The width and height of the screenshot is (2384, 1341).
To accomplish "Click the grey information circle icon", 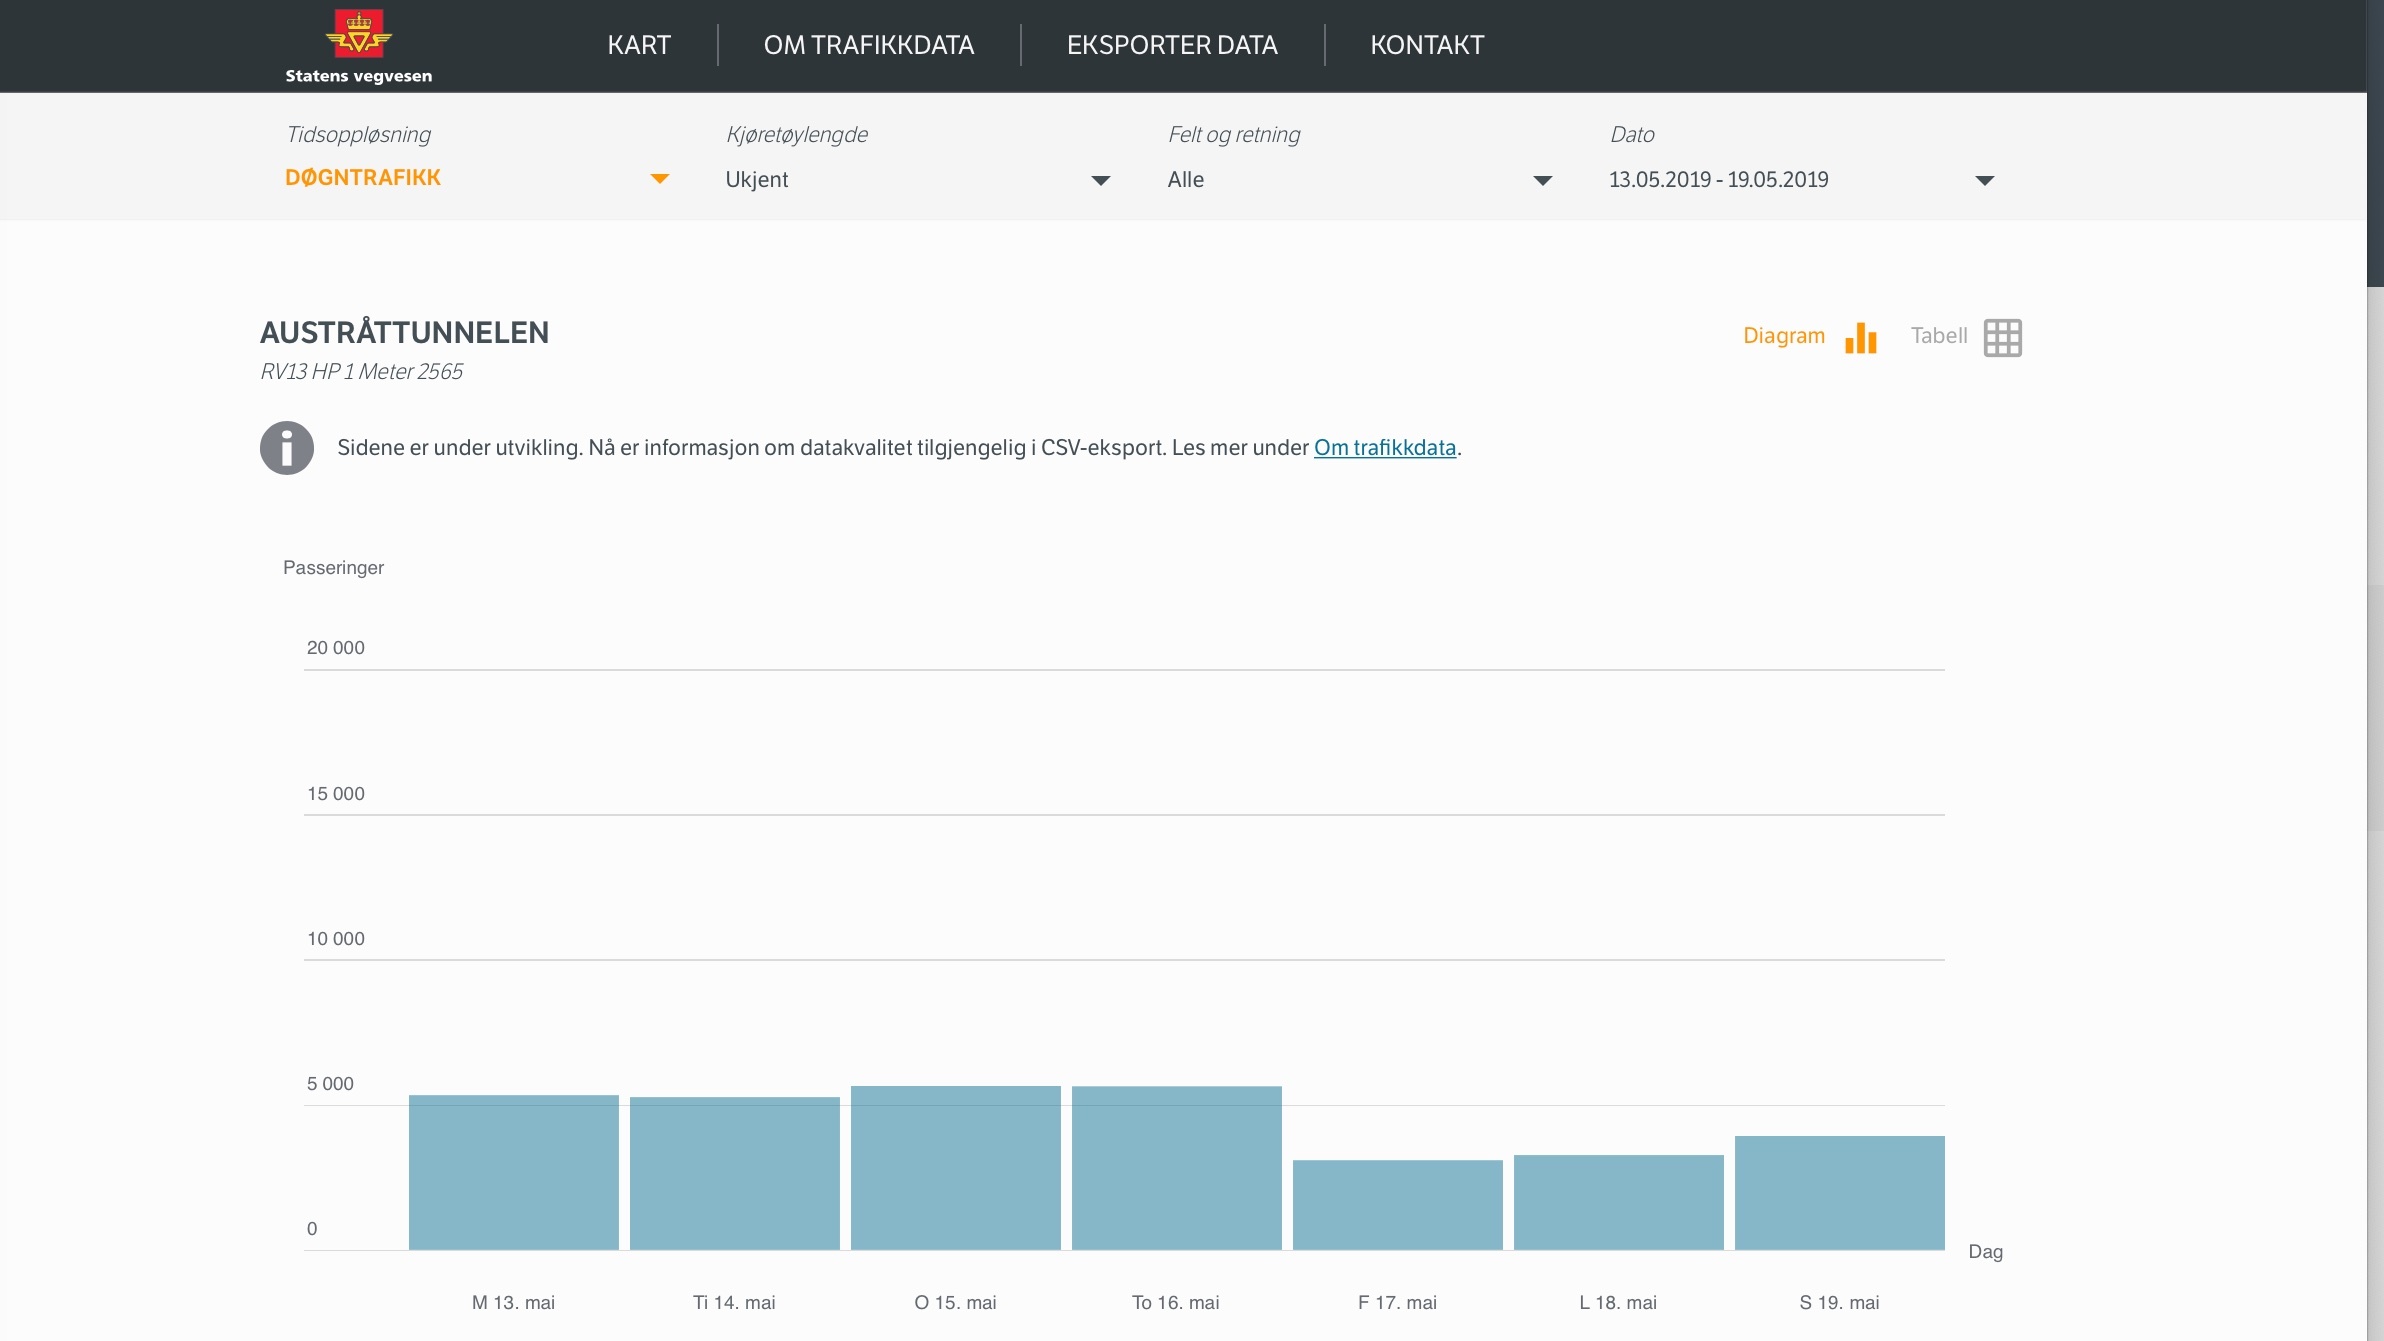I will point(287,447).
